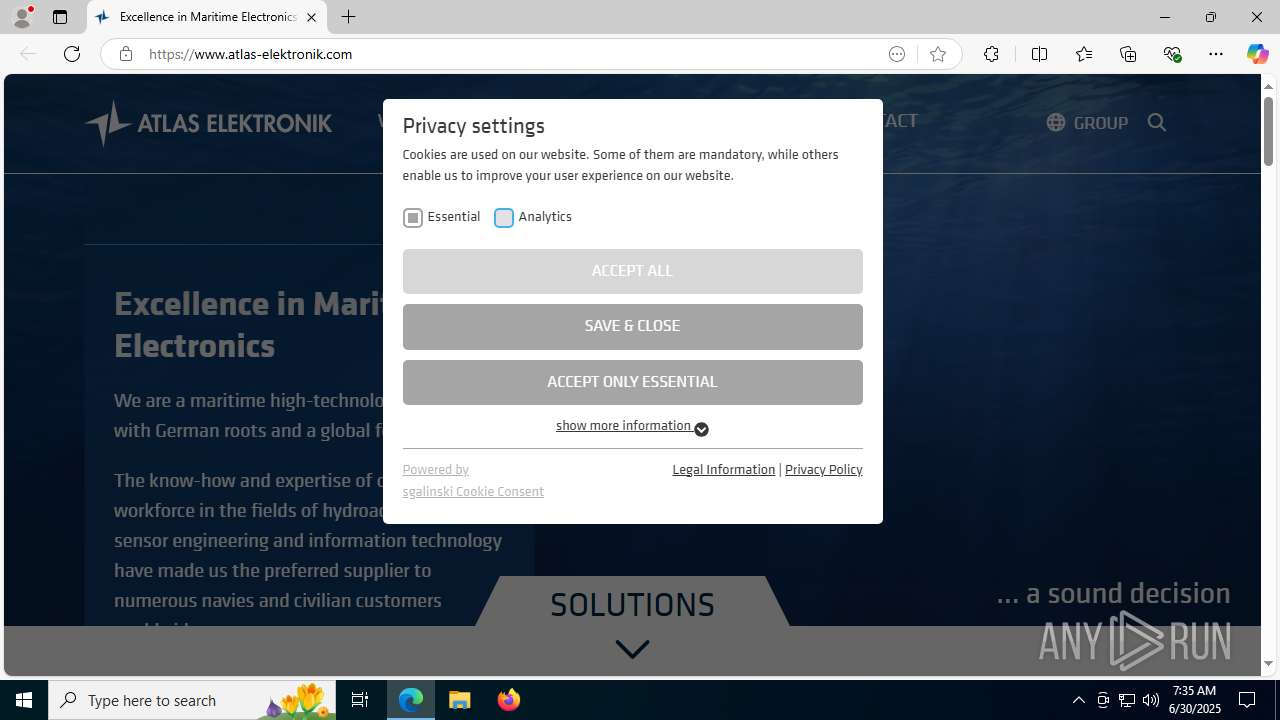The width and height of the screenshot is (1280, 720).
Task: Toggle the Essential cookie checkbox
Action: 413,218
